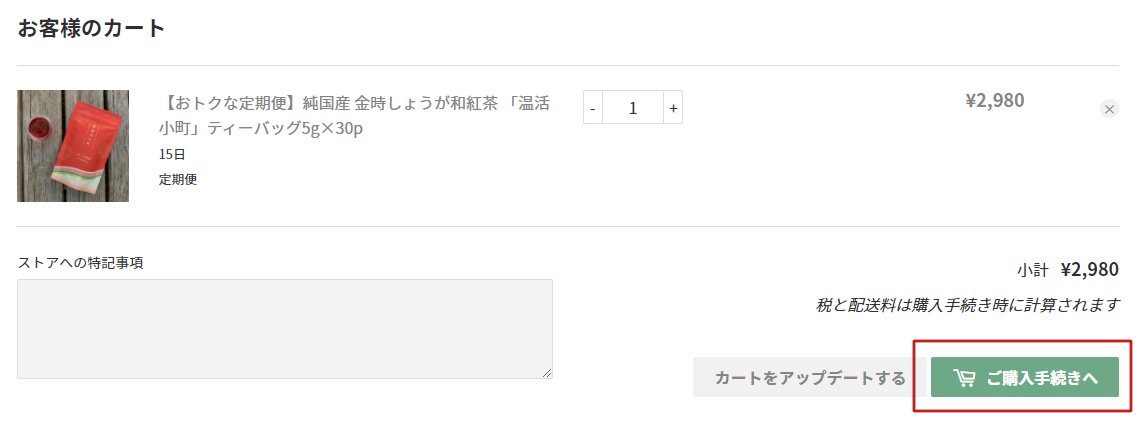Click the ストアへの特記事項 field label
Image resolution: width=1141 pixels, height=426 pixels.
(x=80, y=263)
